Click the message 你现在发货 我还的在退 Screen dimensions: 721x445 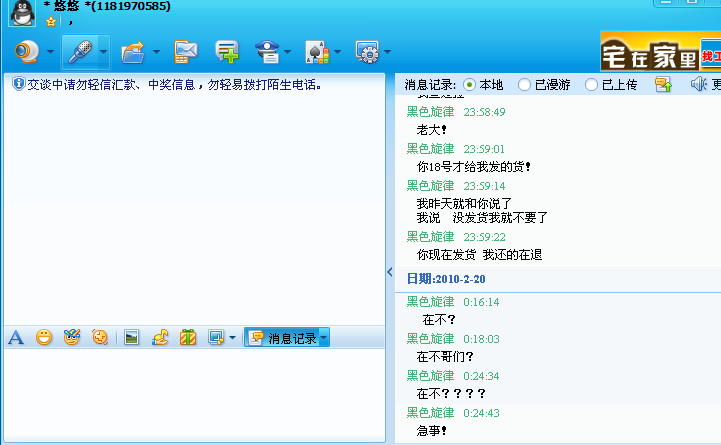pyautogui.click(x=479, y=255)
